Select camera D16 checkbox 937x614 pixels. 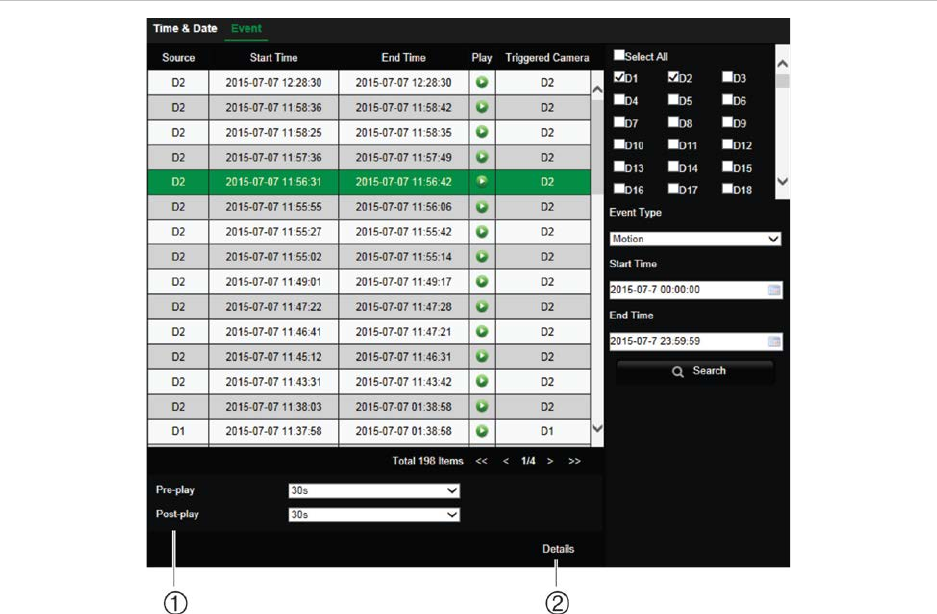(x=619, y=189)
